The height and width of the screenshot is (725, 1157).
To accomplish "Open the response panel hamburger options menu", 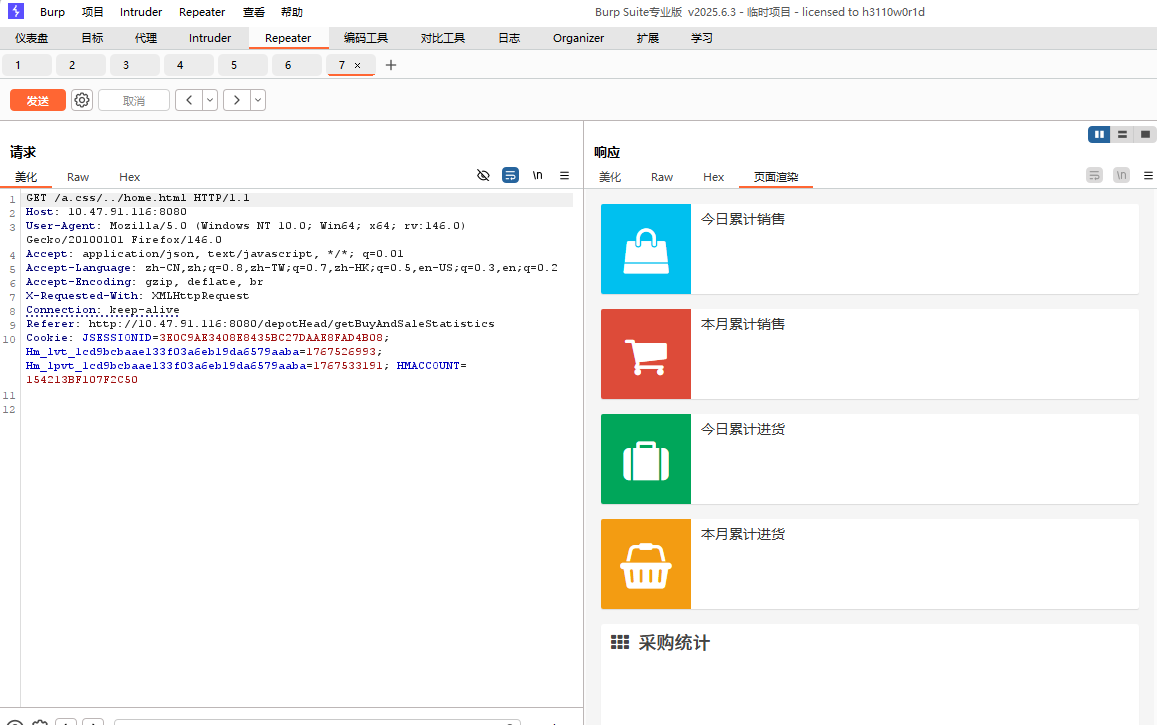I will coord(1148,175).
